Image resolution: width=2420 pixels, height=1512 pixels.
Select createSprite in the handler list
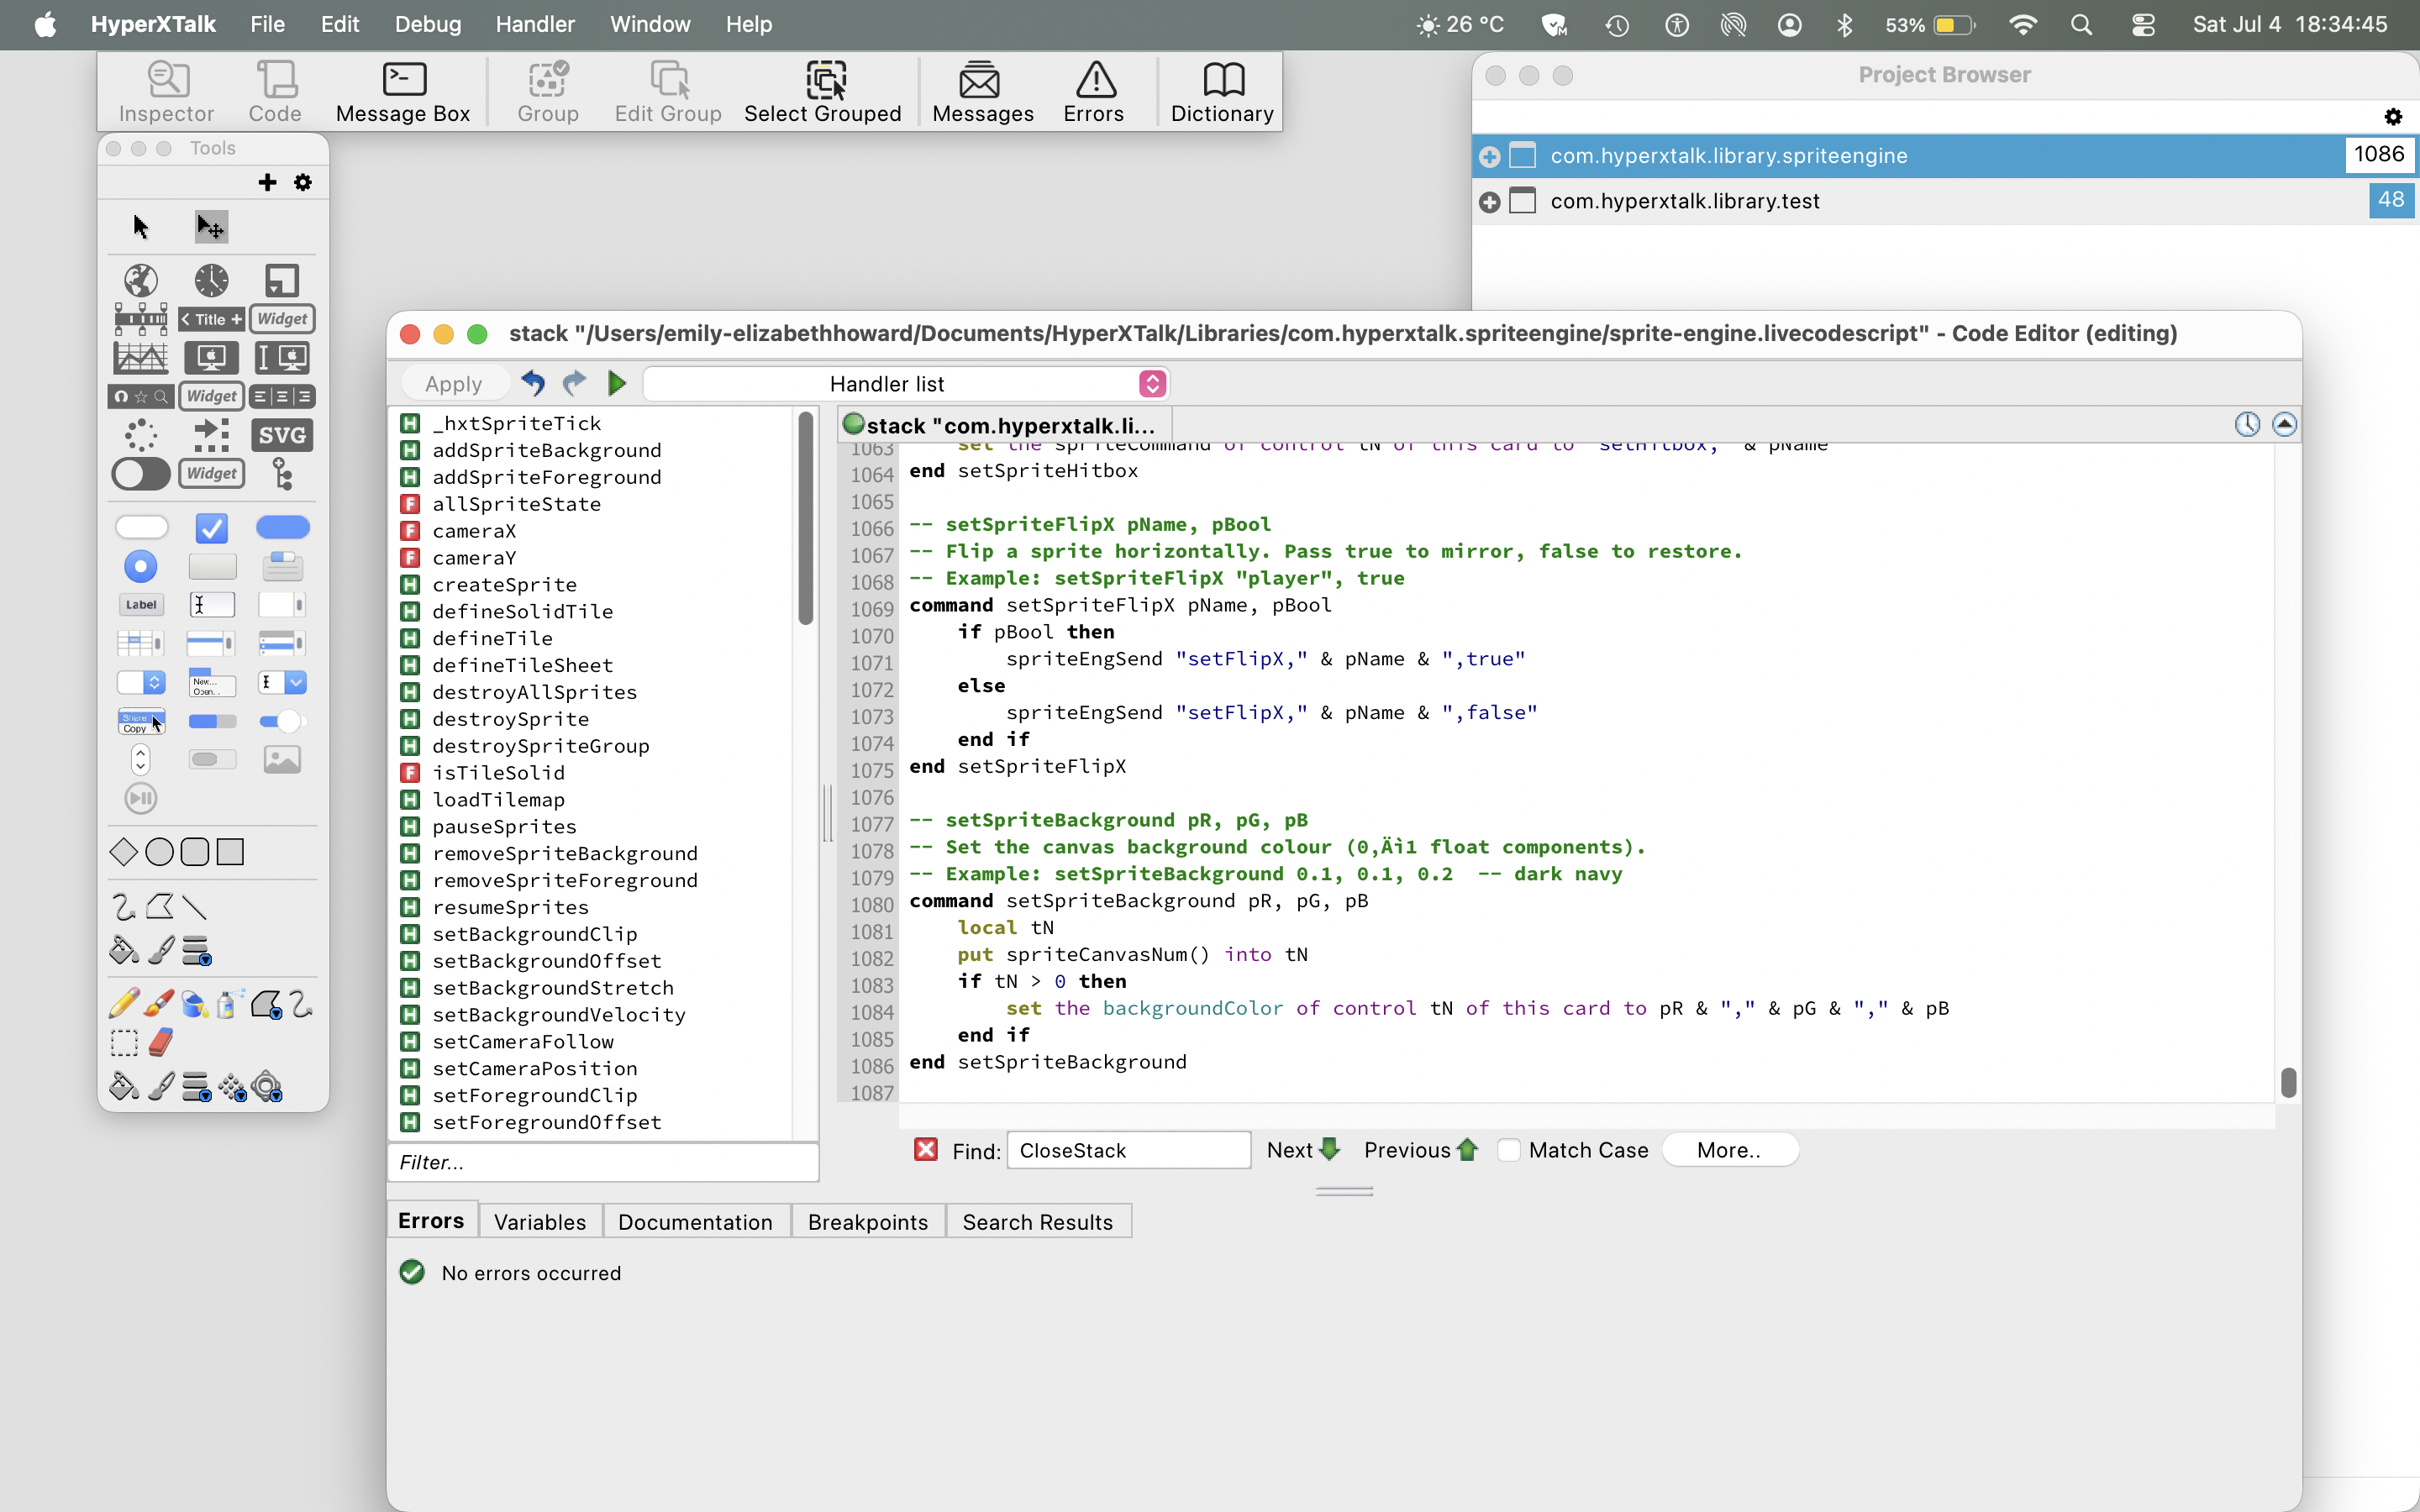[x=504, y=584]
